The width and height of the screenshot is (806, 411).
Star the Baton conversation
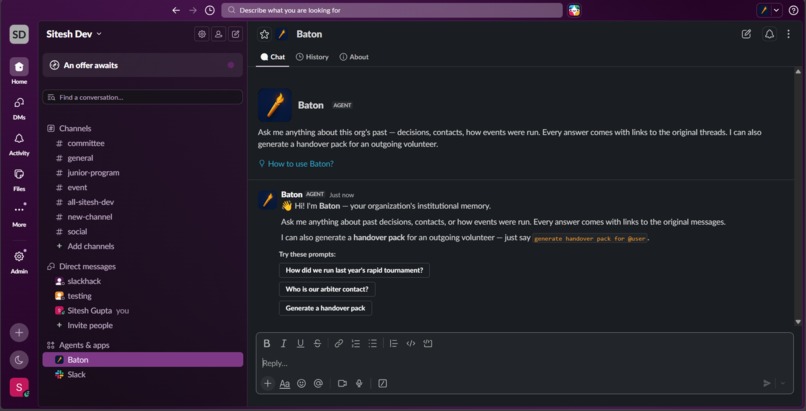click(x=264, y=34)
